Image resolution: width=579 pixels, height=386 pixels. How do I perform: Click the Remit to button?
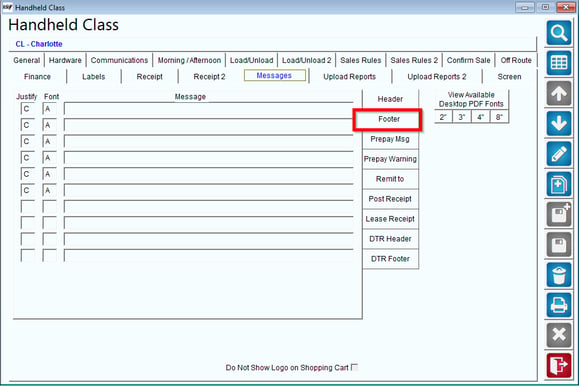click(390, 179)
